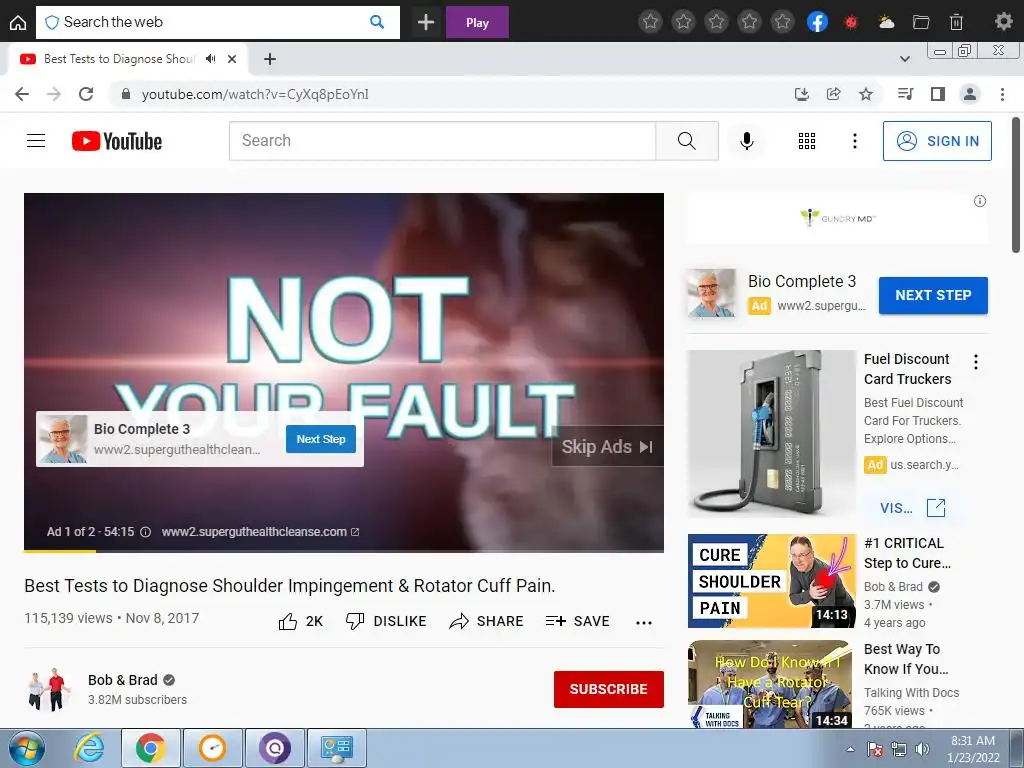
Task: Open the Bob & Brad channel name link
Action: (122, 680)
